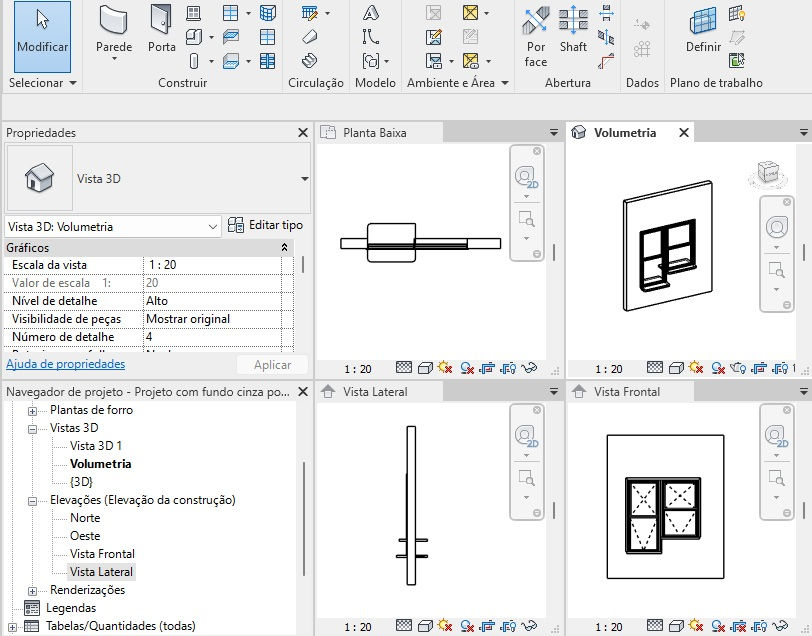This screenshot has width=812, height=636.
Task: Expand the Ambiente e Área panel dropdown
Action: (x=505, y=83)
